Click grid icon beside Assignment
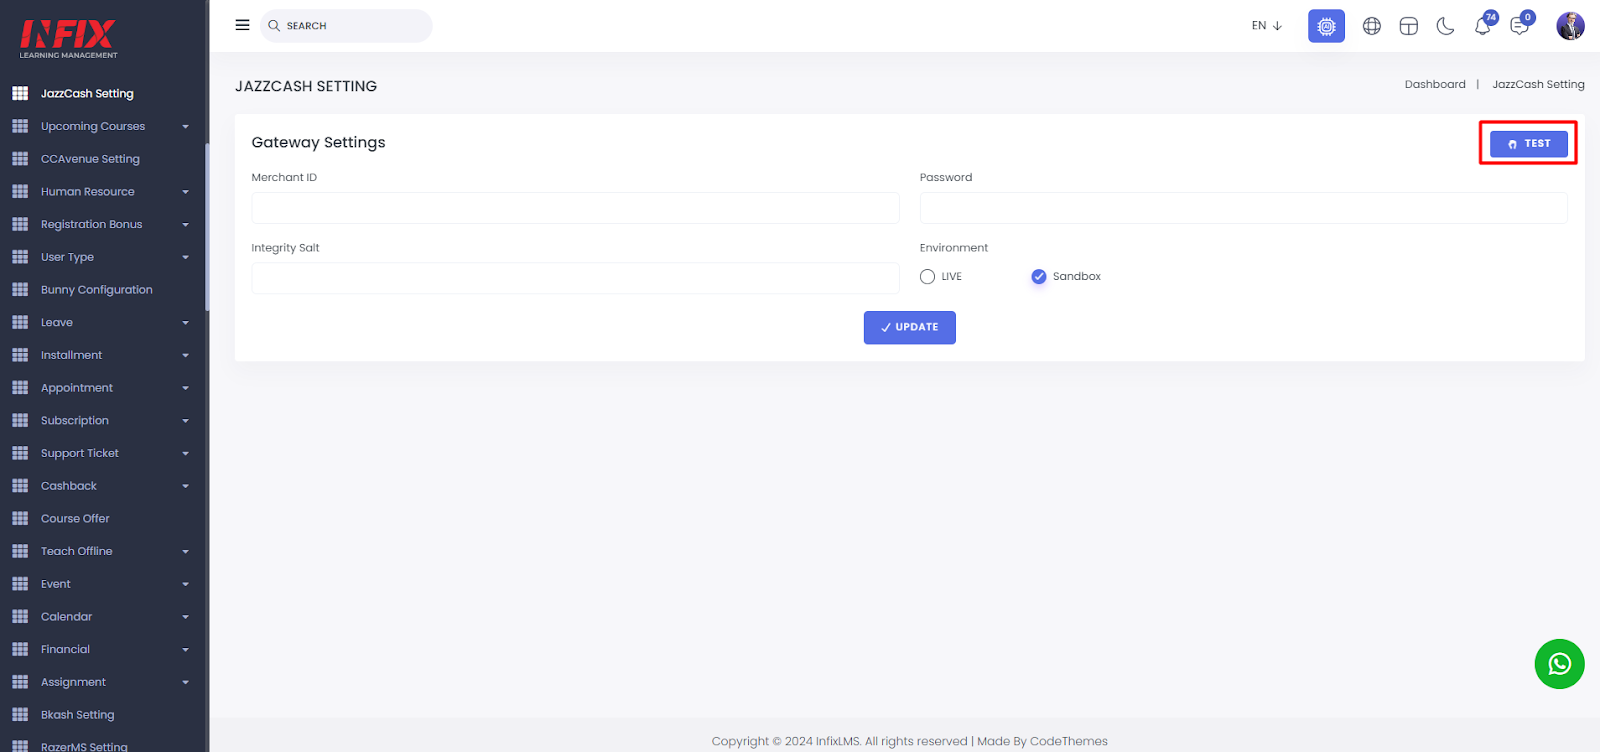Screen dimensions: 1600x752 (20, 682)
